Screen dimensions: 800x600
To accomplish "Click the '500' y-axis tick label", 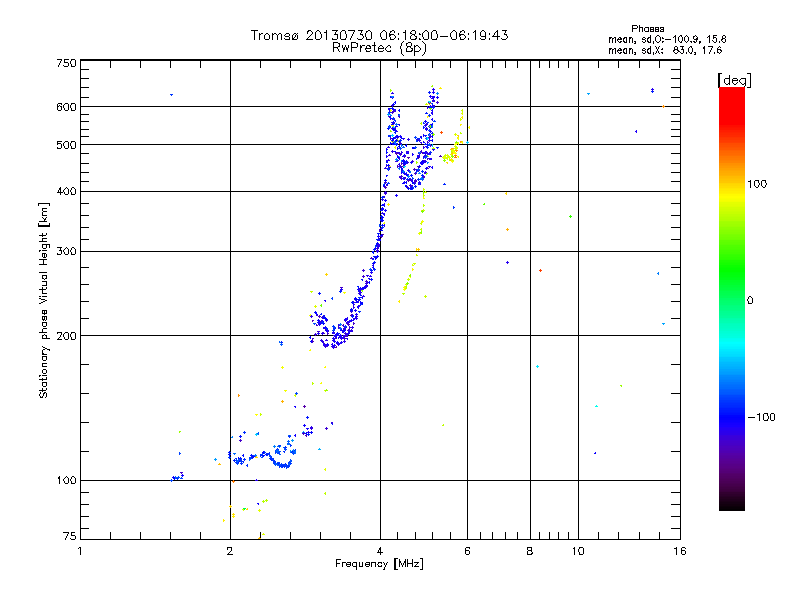I will pyautogui.click(x=66, y=145).
